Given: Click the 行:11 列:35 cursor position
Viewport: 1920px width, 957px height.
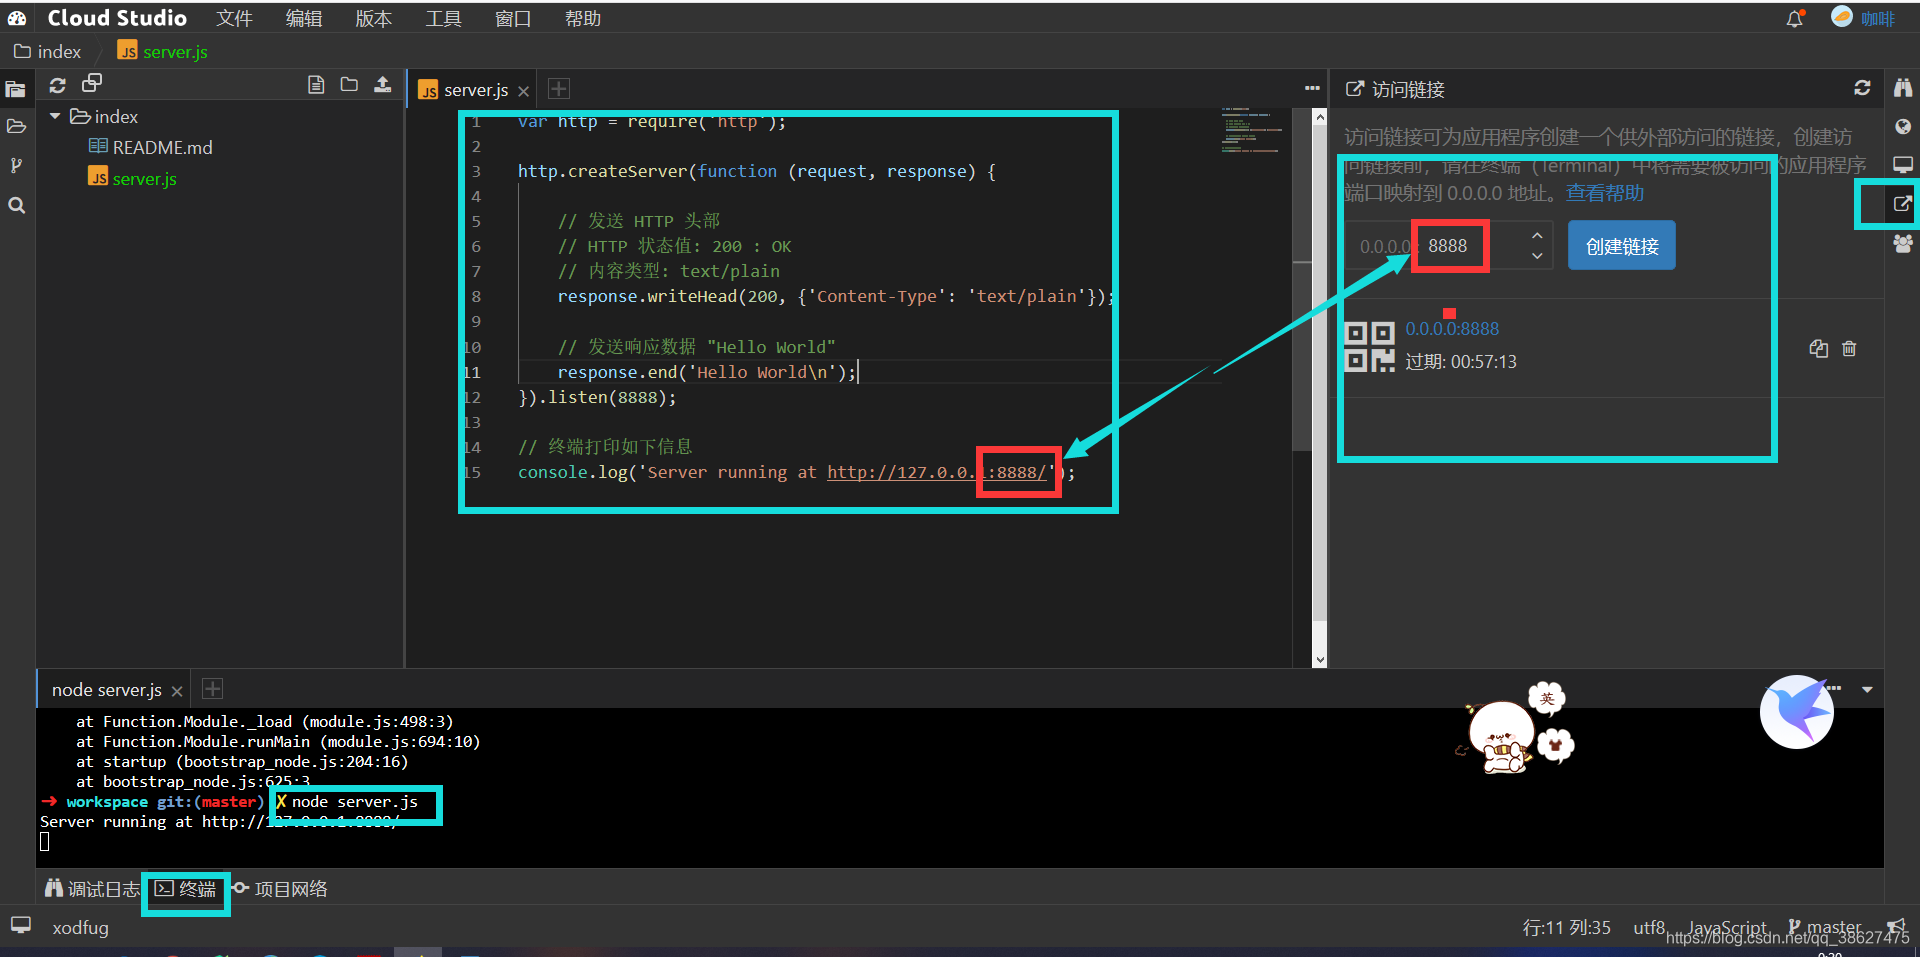Looking at the screenshot, I should click(x=1566, y=928).
